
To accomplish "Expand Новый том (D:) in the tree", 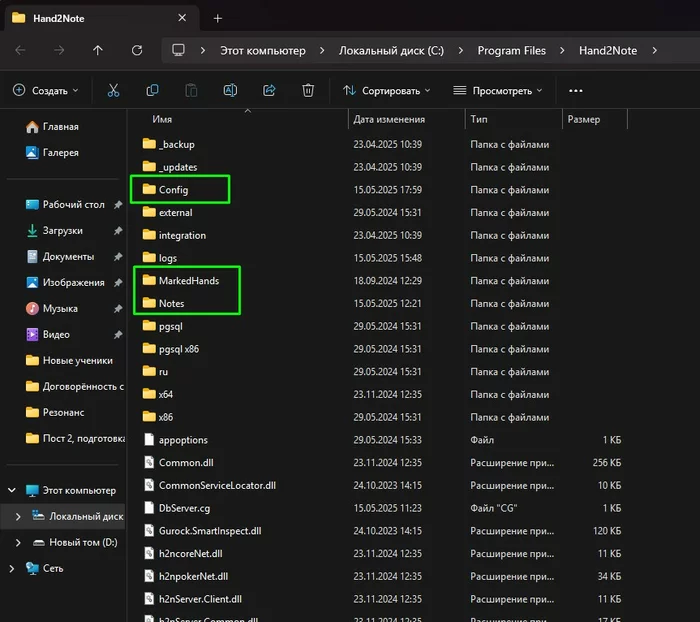I will [18, 543].
